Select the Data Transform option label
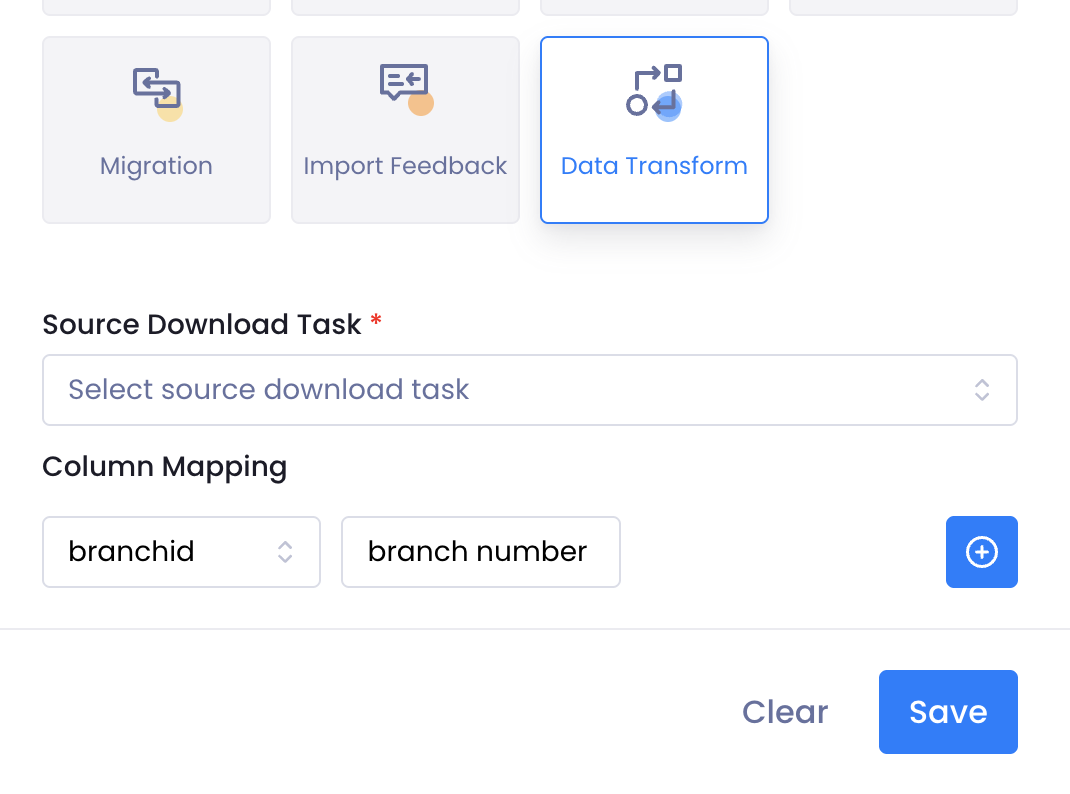This screenshot has width=1070, height=794. (654, 166)
